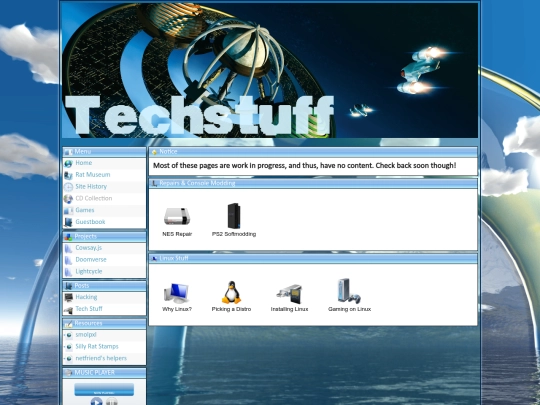Click the Notice header lightbulb icon
540x405 pixels.
(x=154, y=152)
